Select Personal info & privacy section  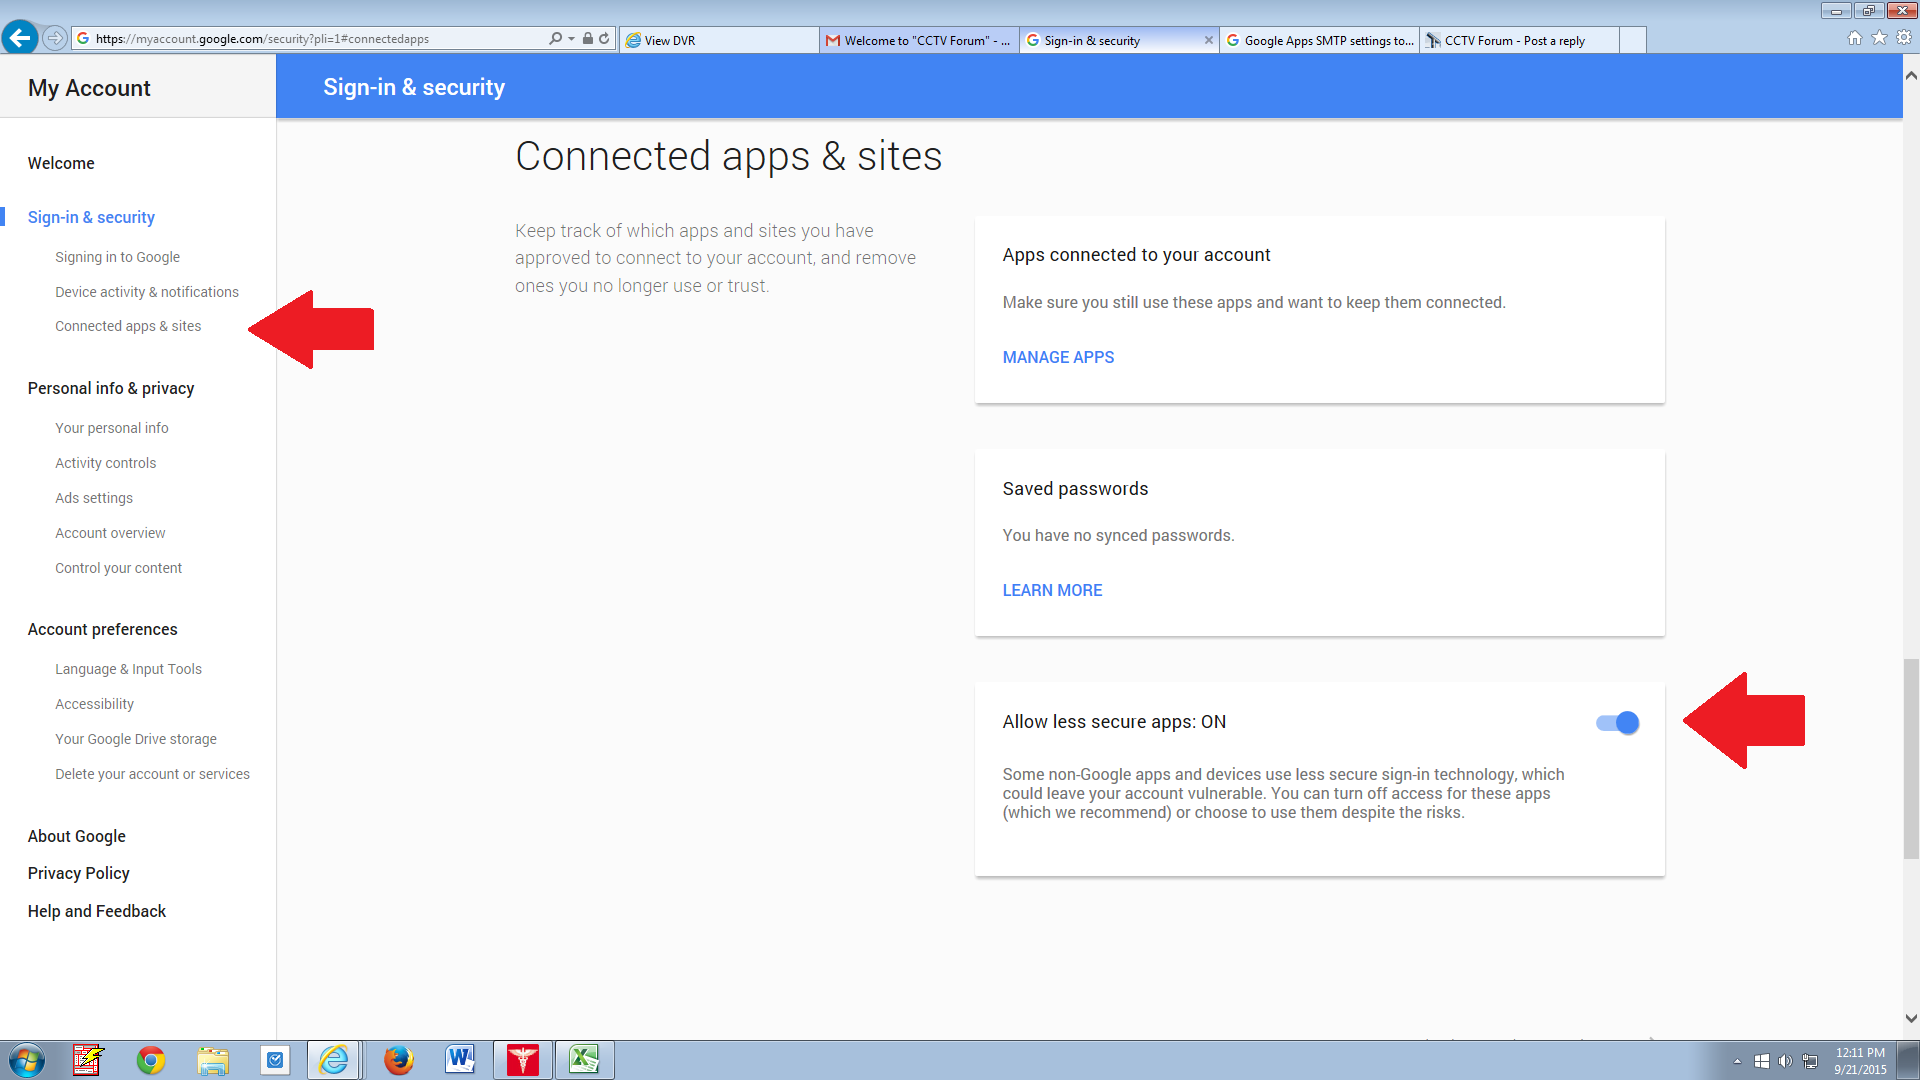click(111, 388)
